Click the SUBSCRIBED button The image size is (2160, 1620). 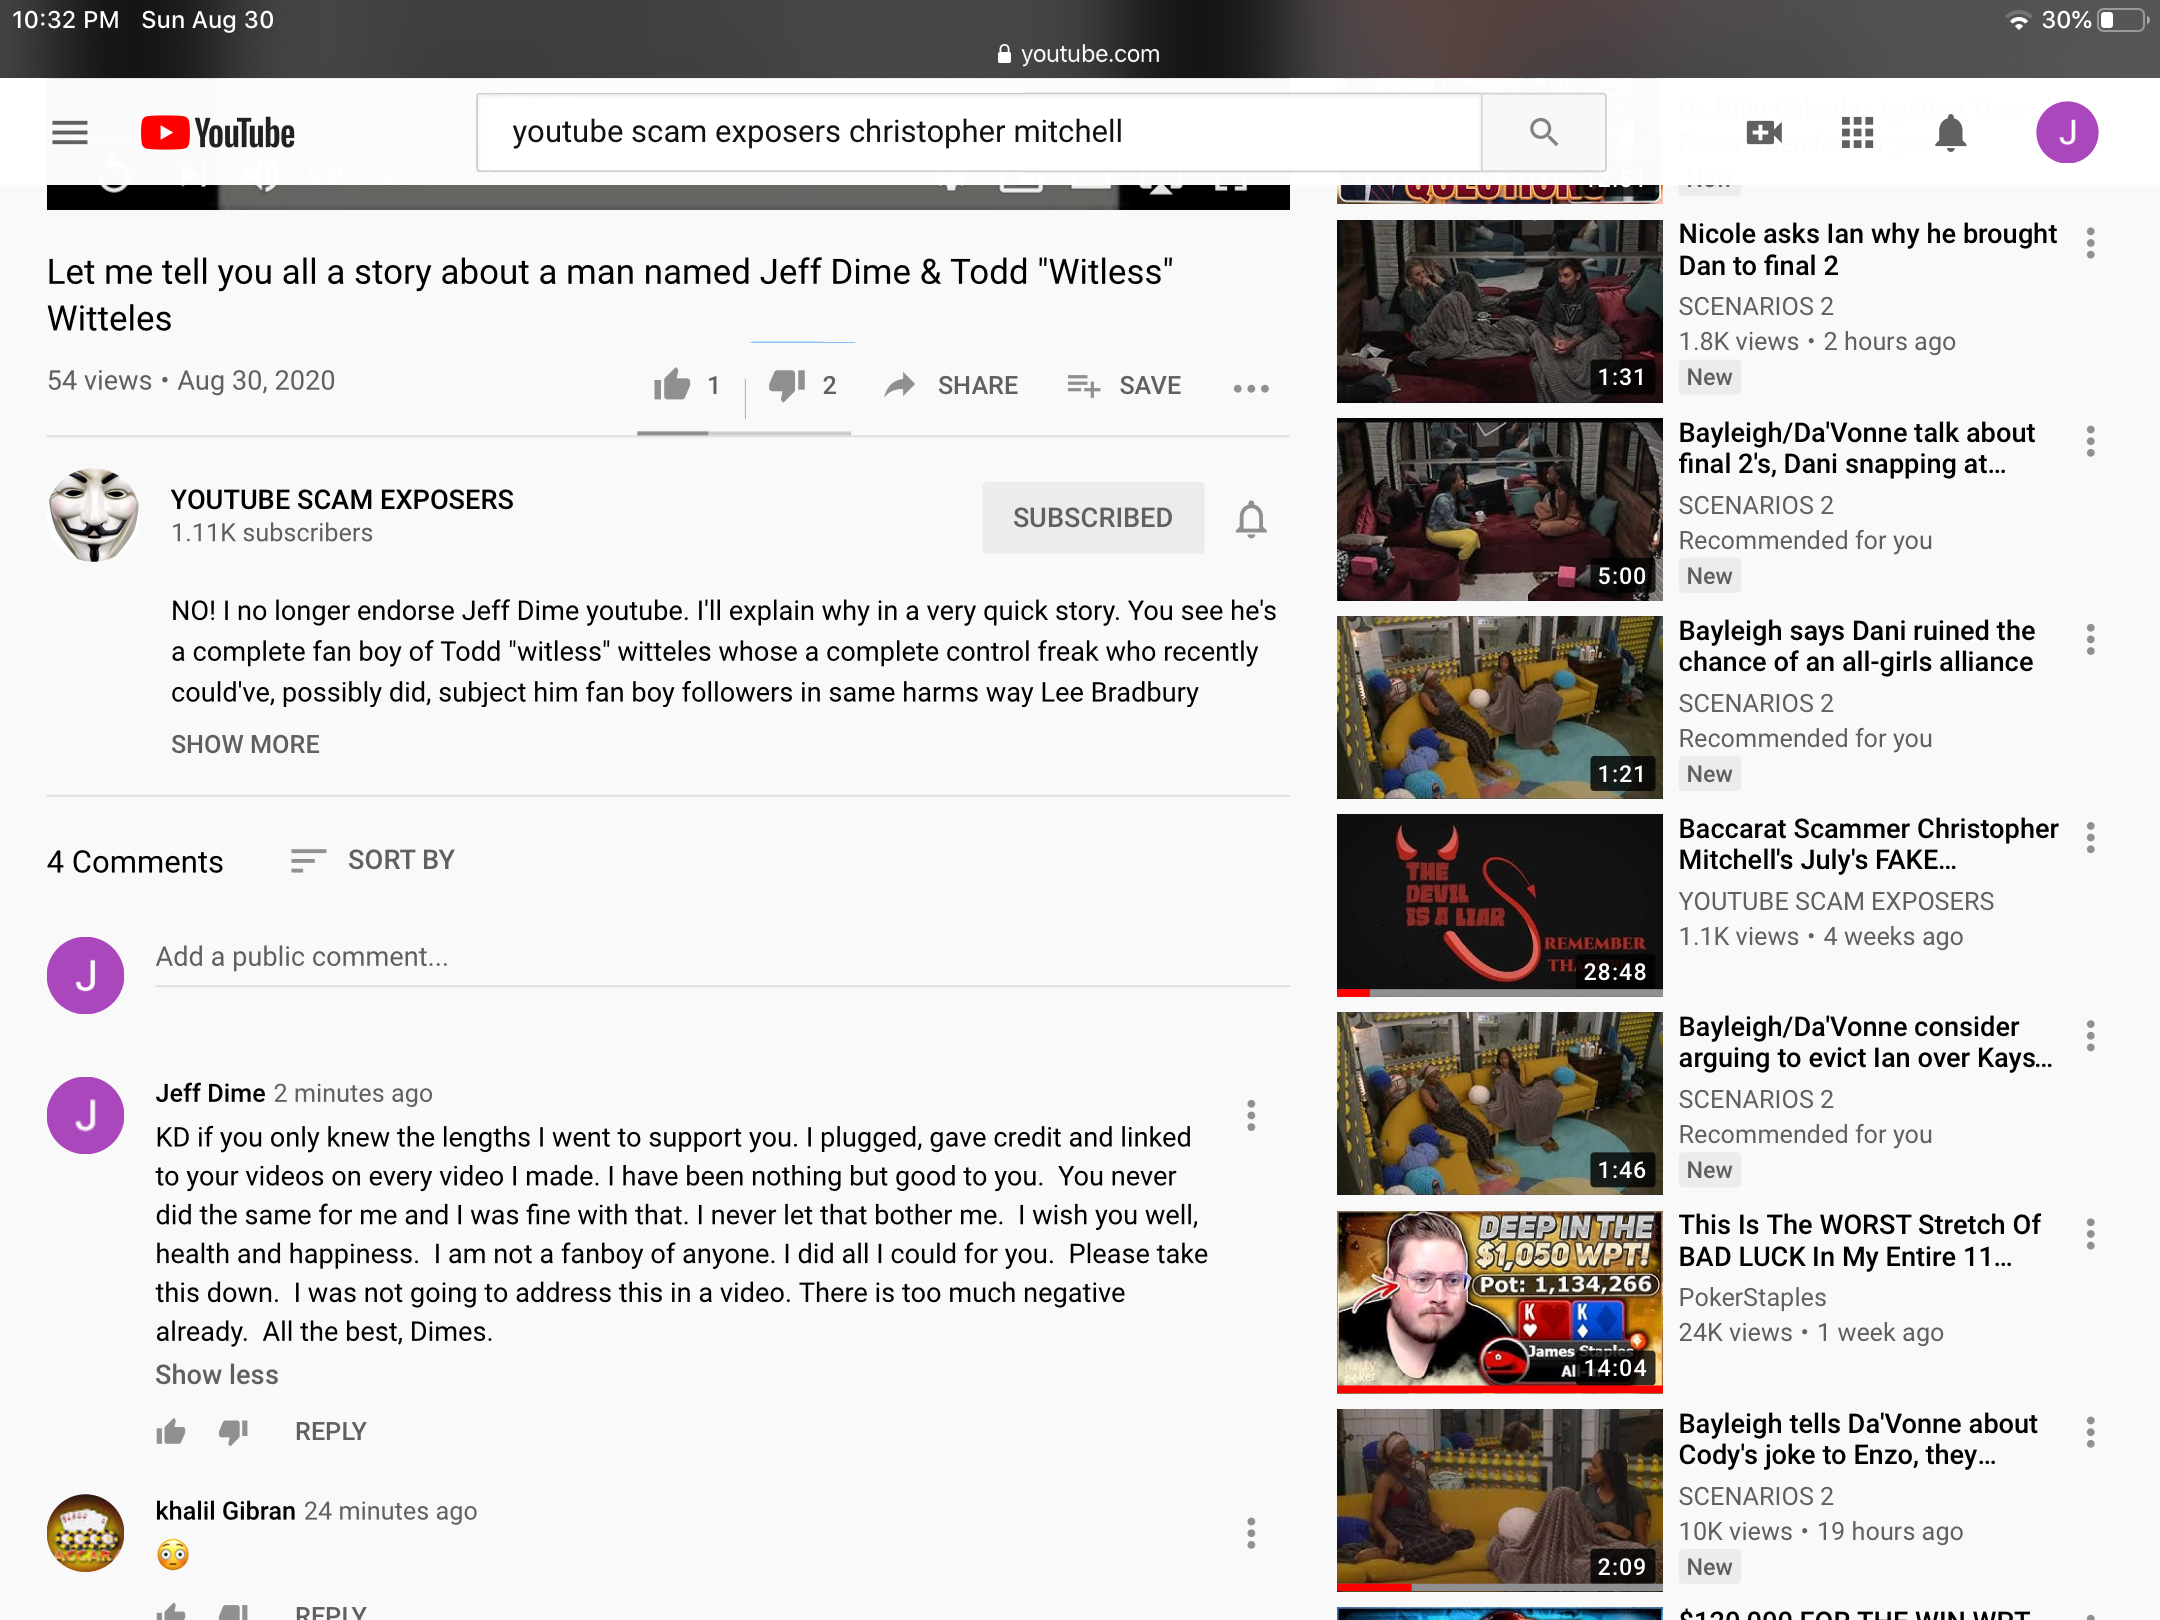pyautogui.click(x=1093, y=517)
